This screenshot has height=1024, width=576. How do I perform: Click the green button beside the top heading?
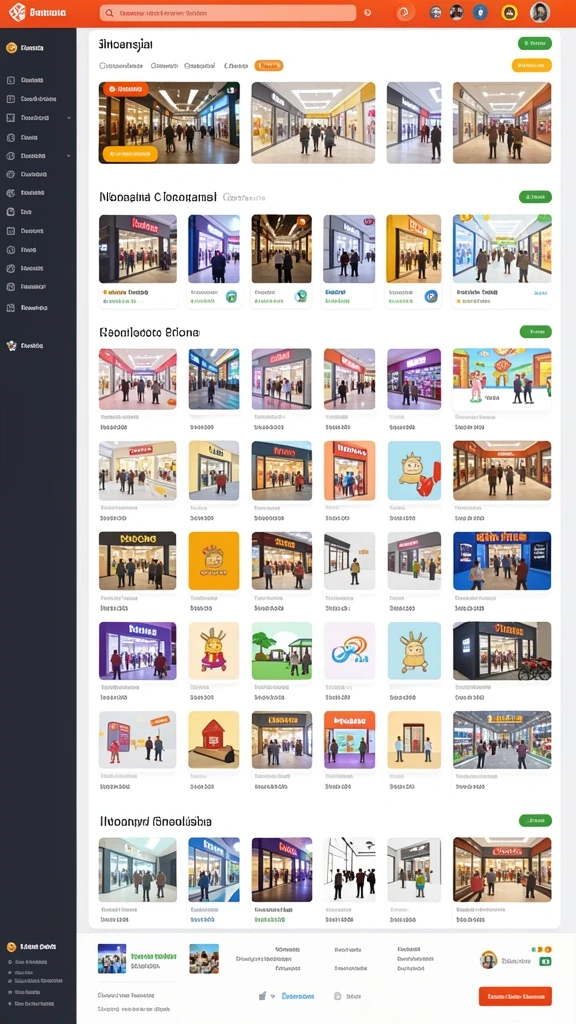(535, 44)
